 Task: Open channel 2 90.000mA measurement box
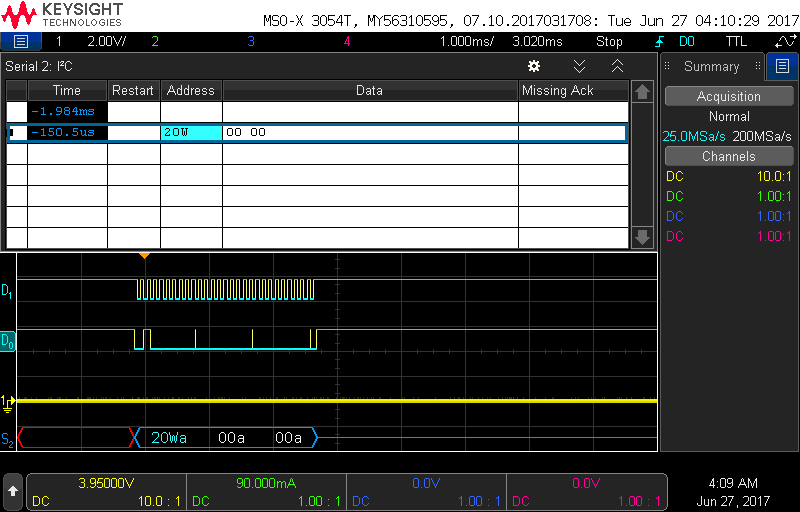pyautogui.click(x=266, y=492)
